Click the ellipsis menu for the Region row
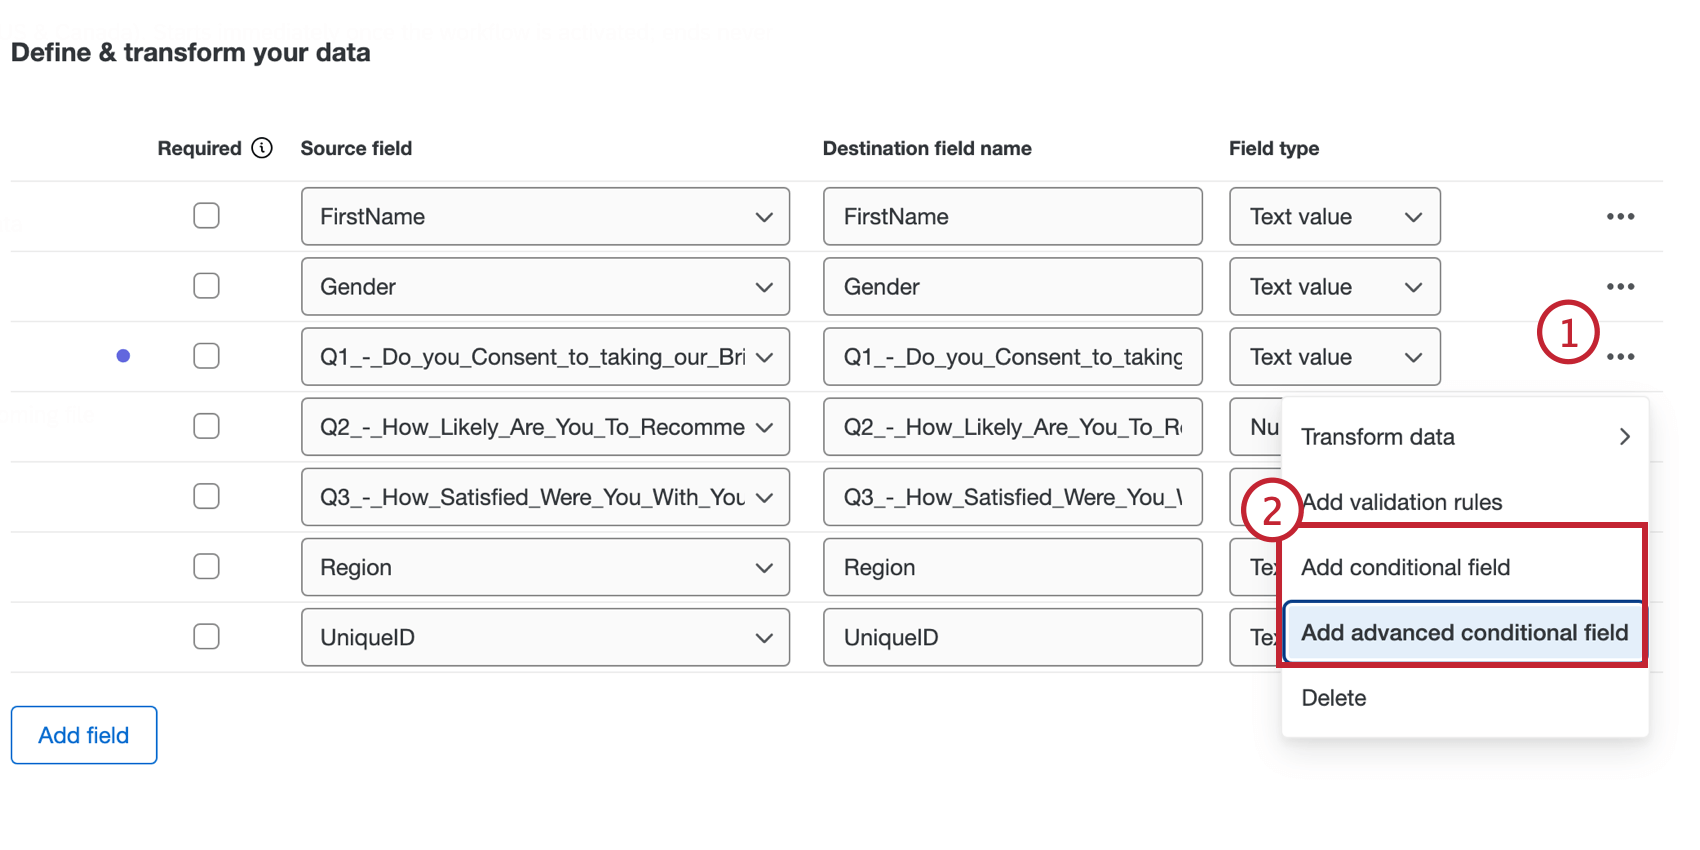1700x850 pixels. (1621, 566)
